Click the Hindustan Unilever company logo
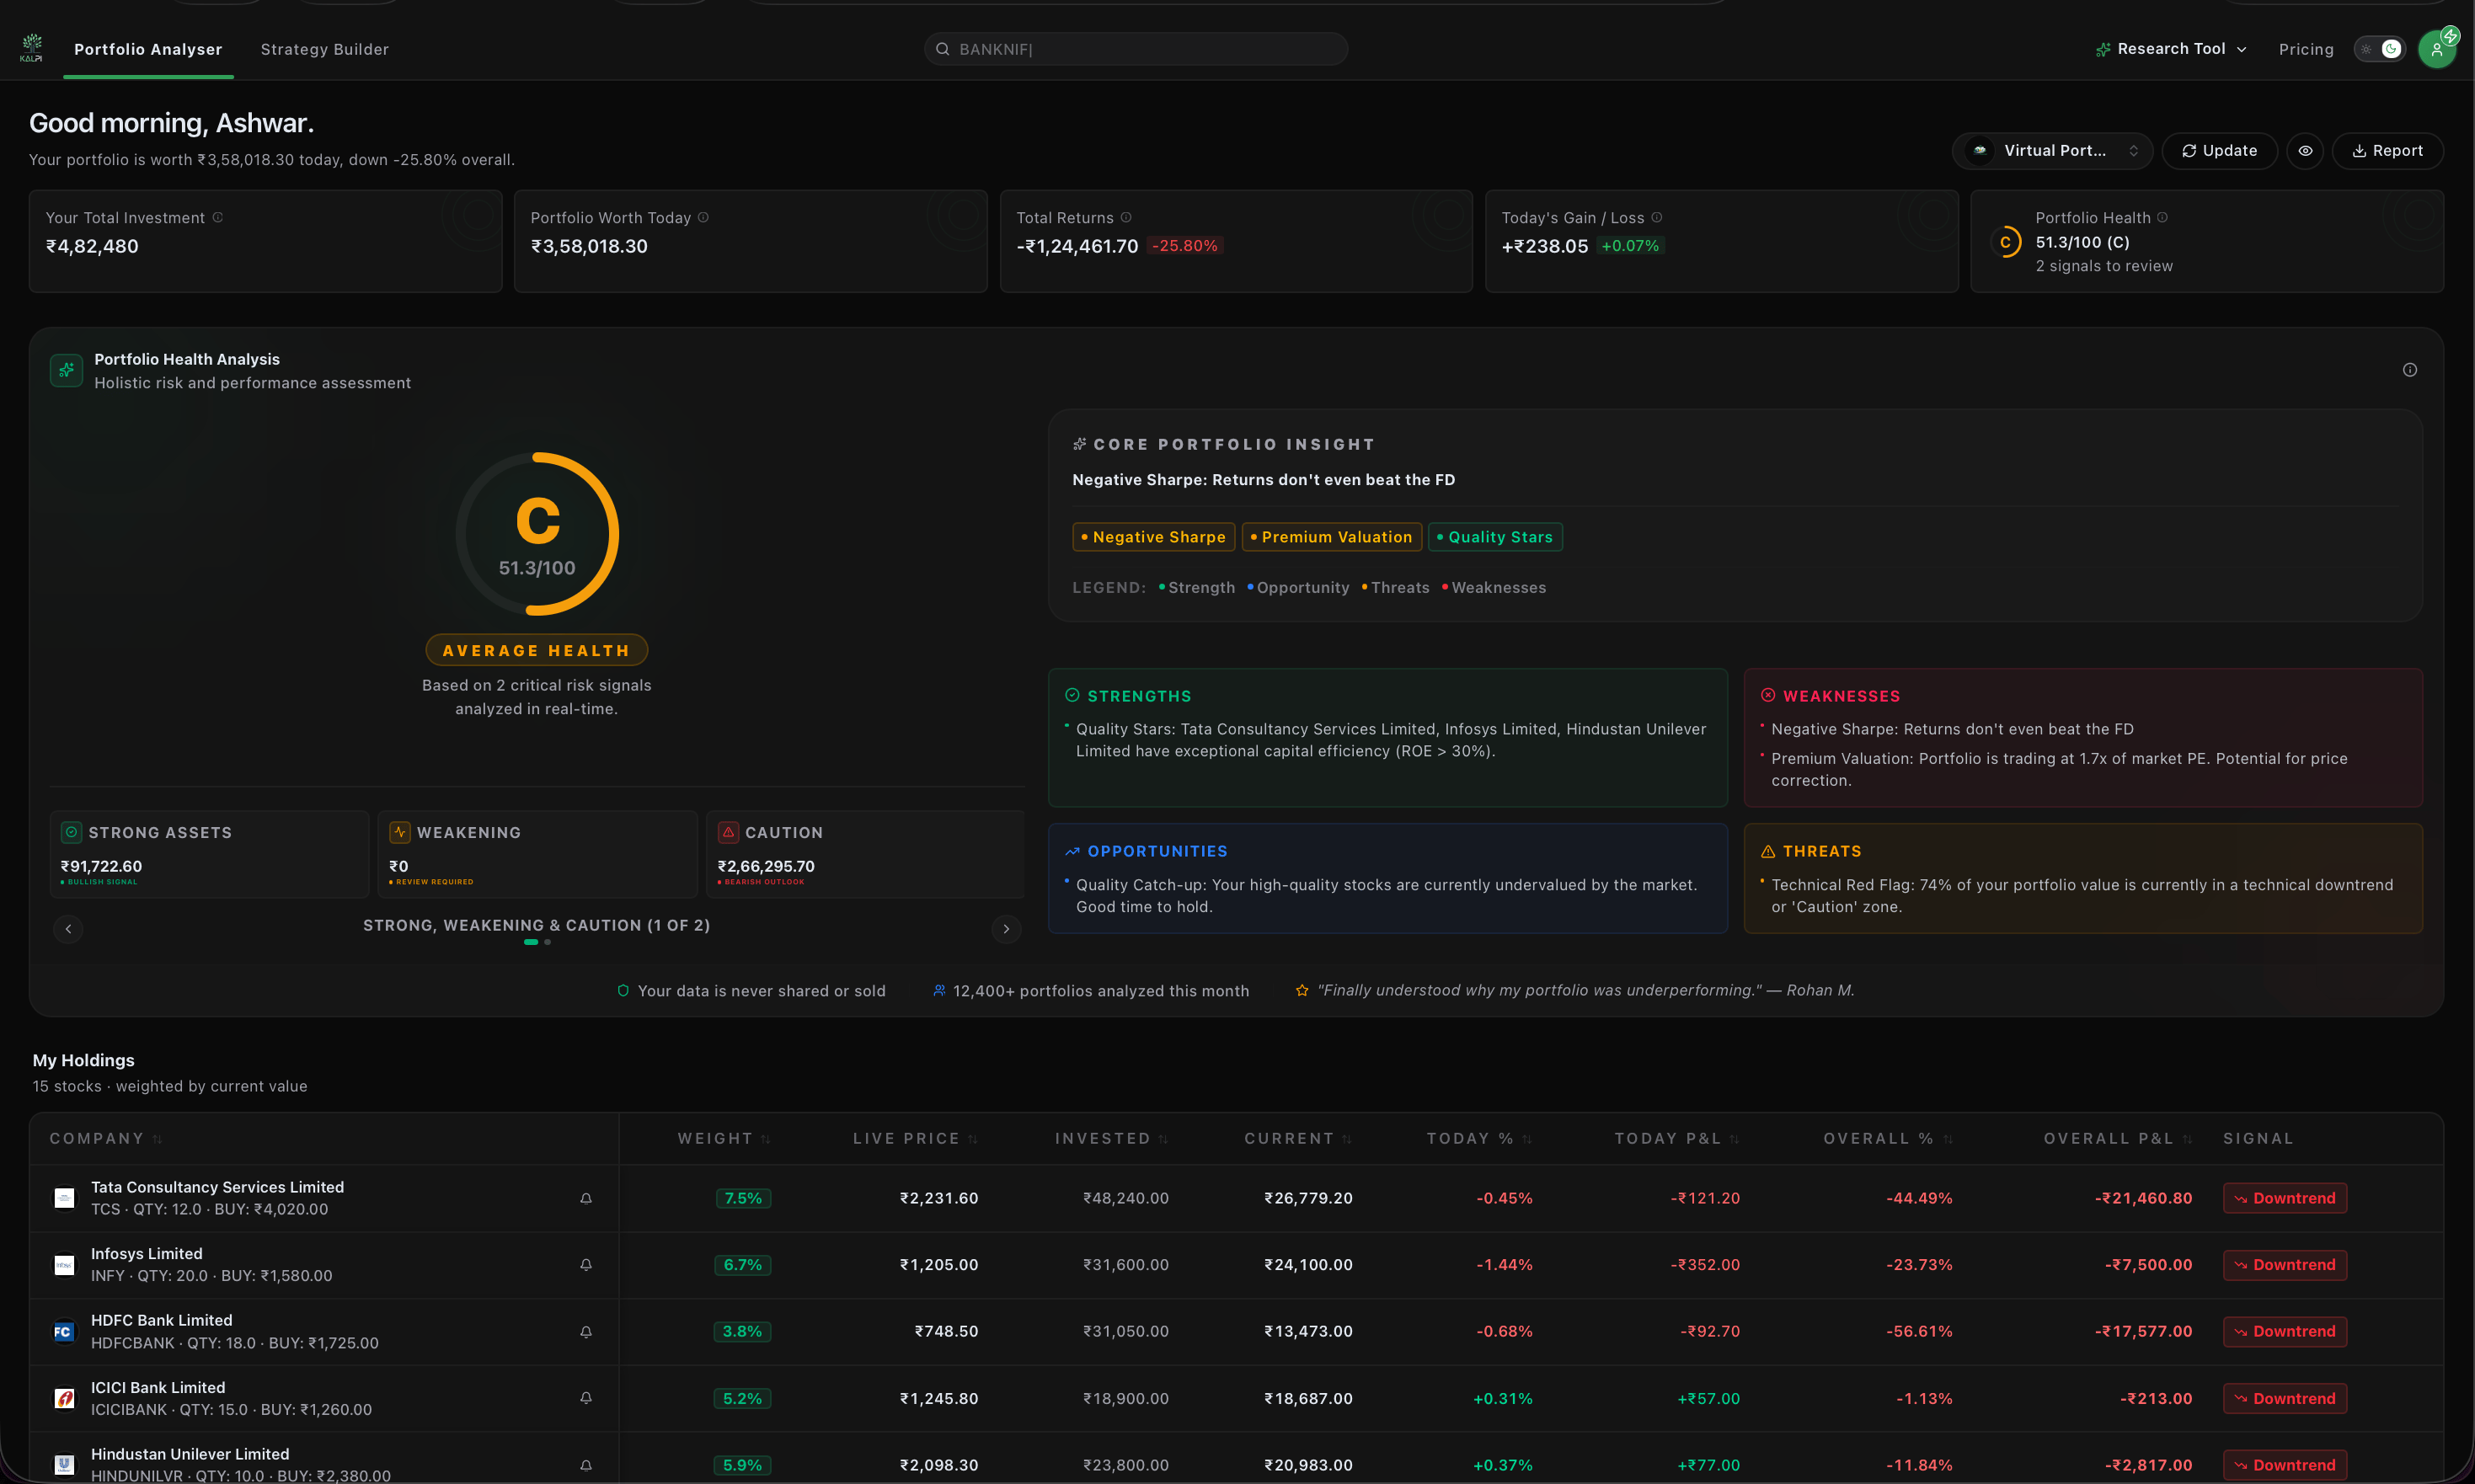 [x=64, y=1464]
